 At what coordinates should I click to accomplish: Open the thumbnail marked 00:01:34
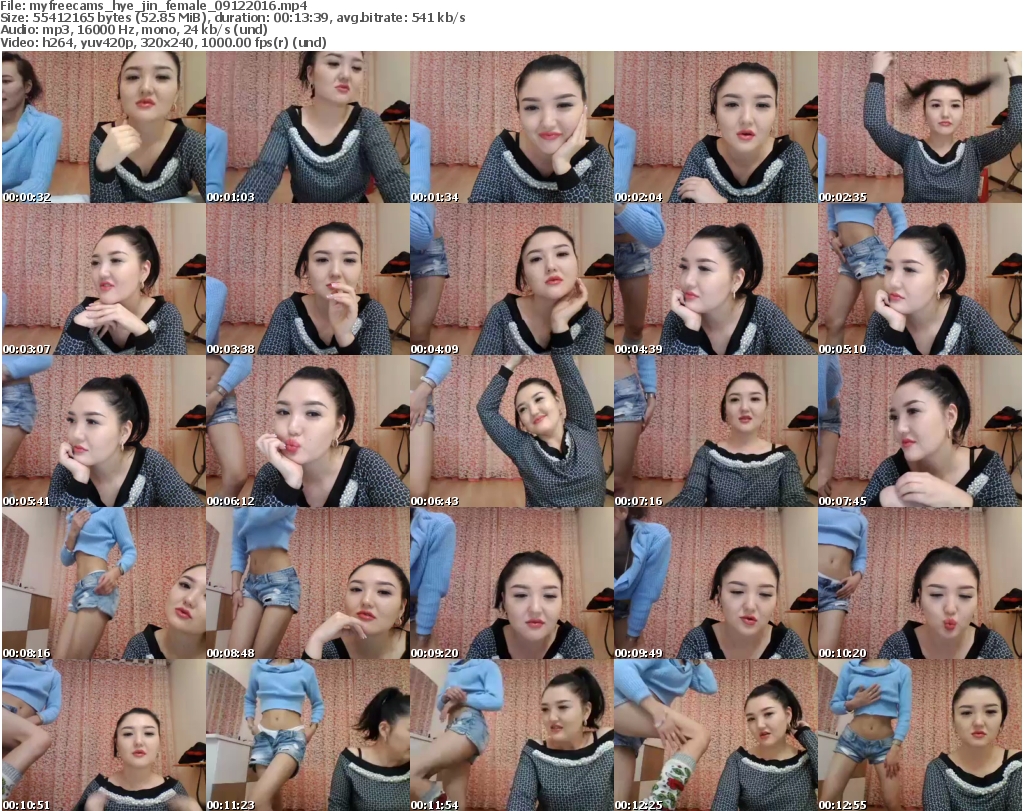(x=511, y=127)
